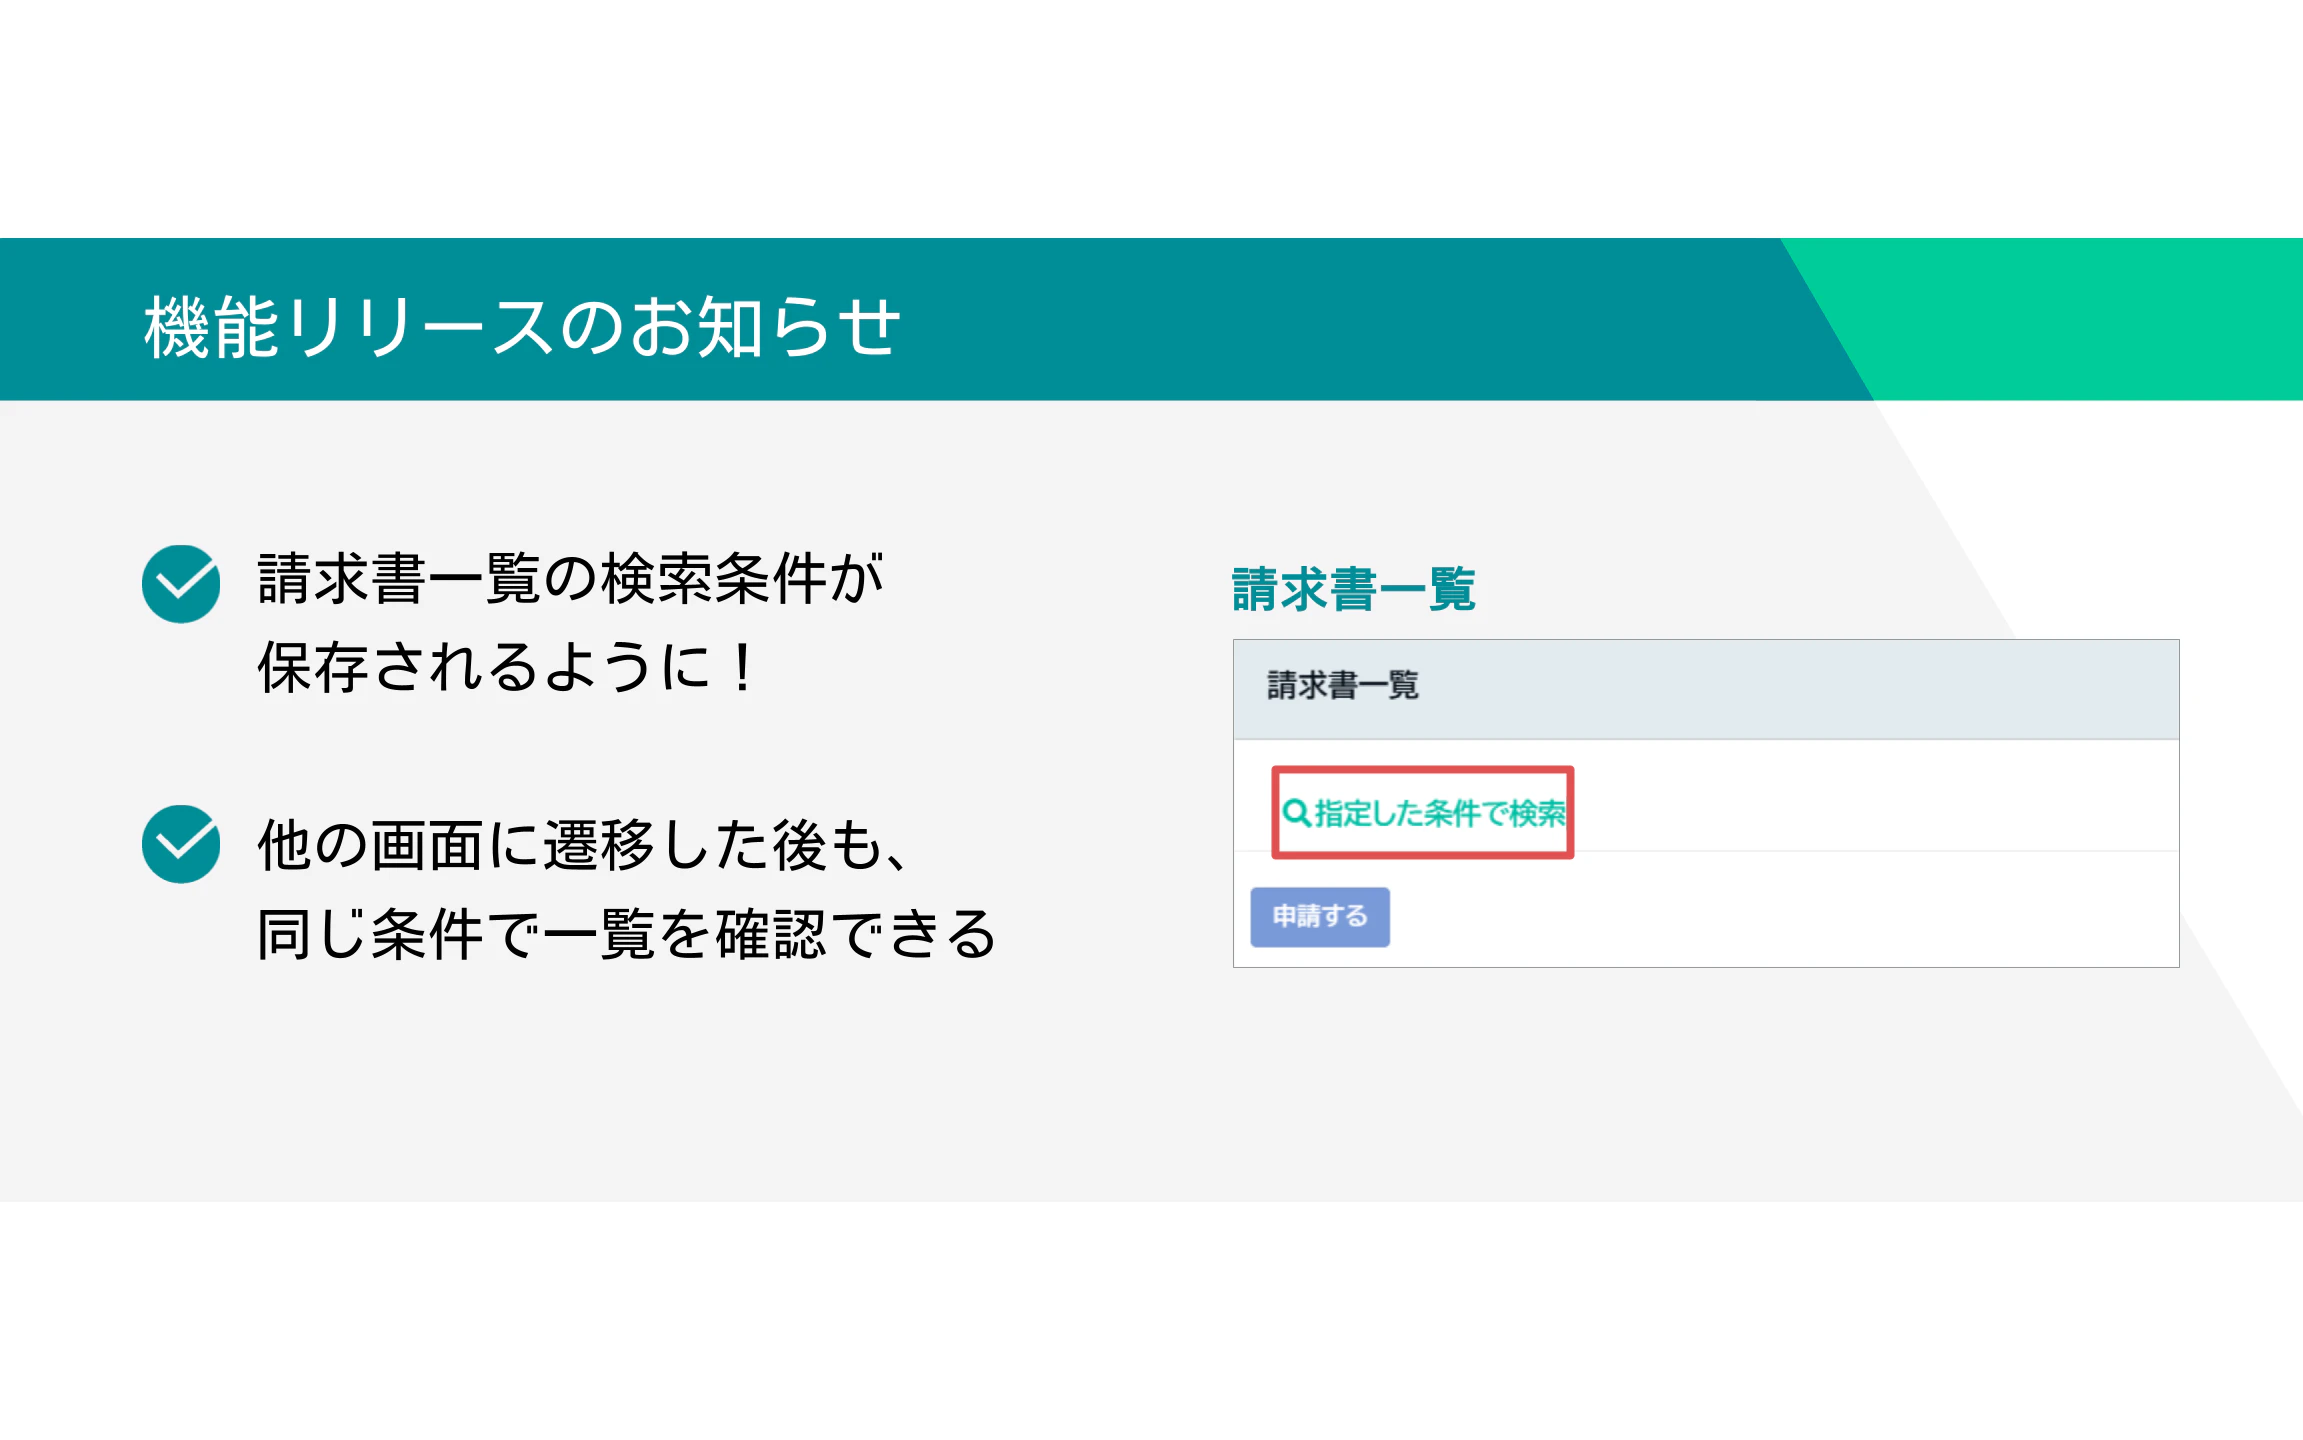Click the 請求書一覧 title text inside the panel header

[x=1342, y=686]
